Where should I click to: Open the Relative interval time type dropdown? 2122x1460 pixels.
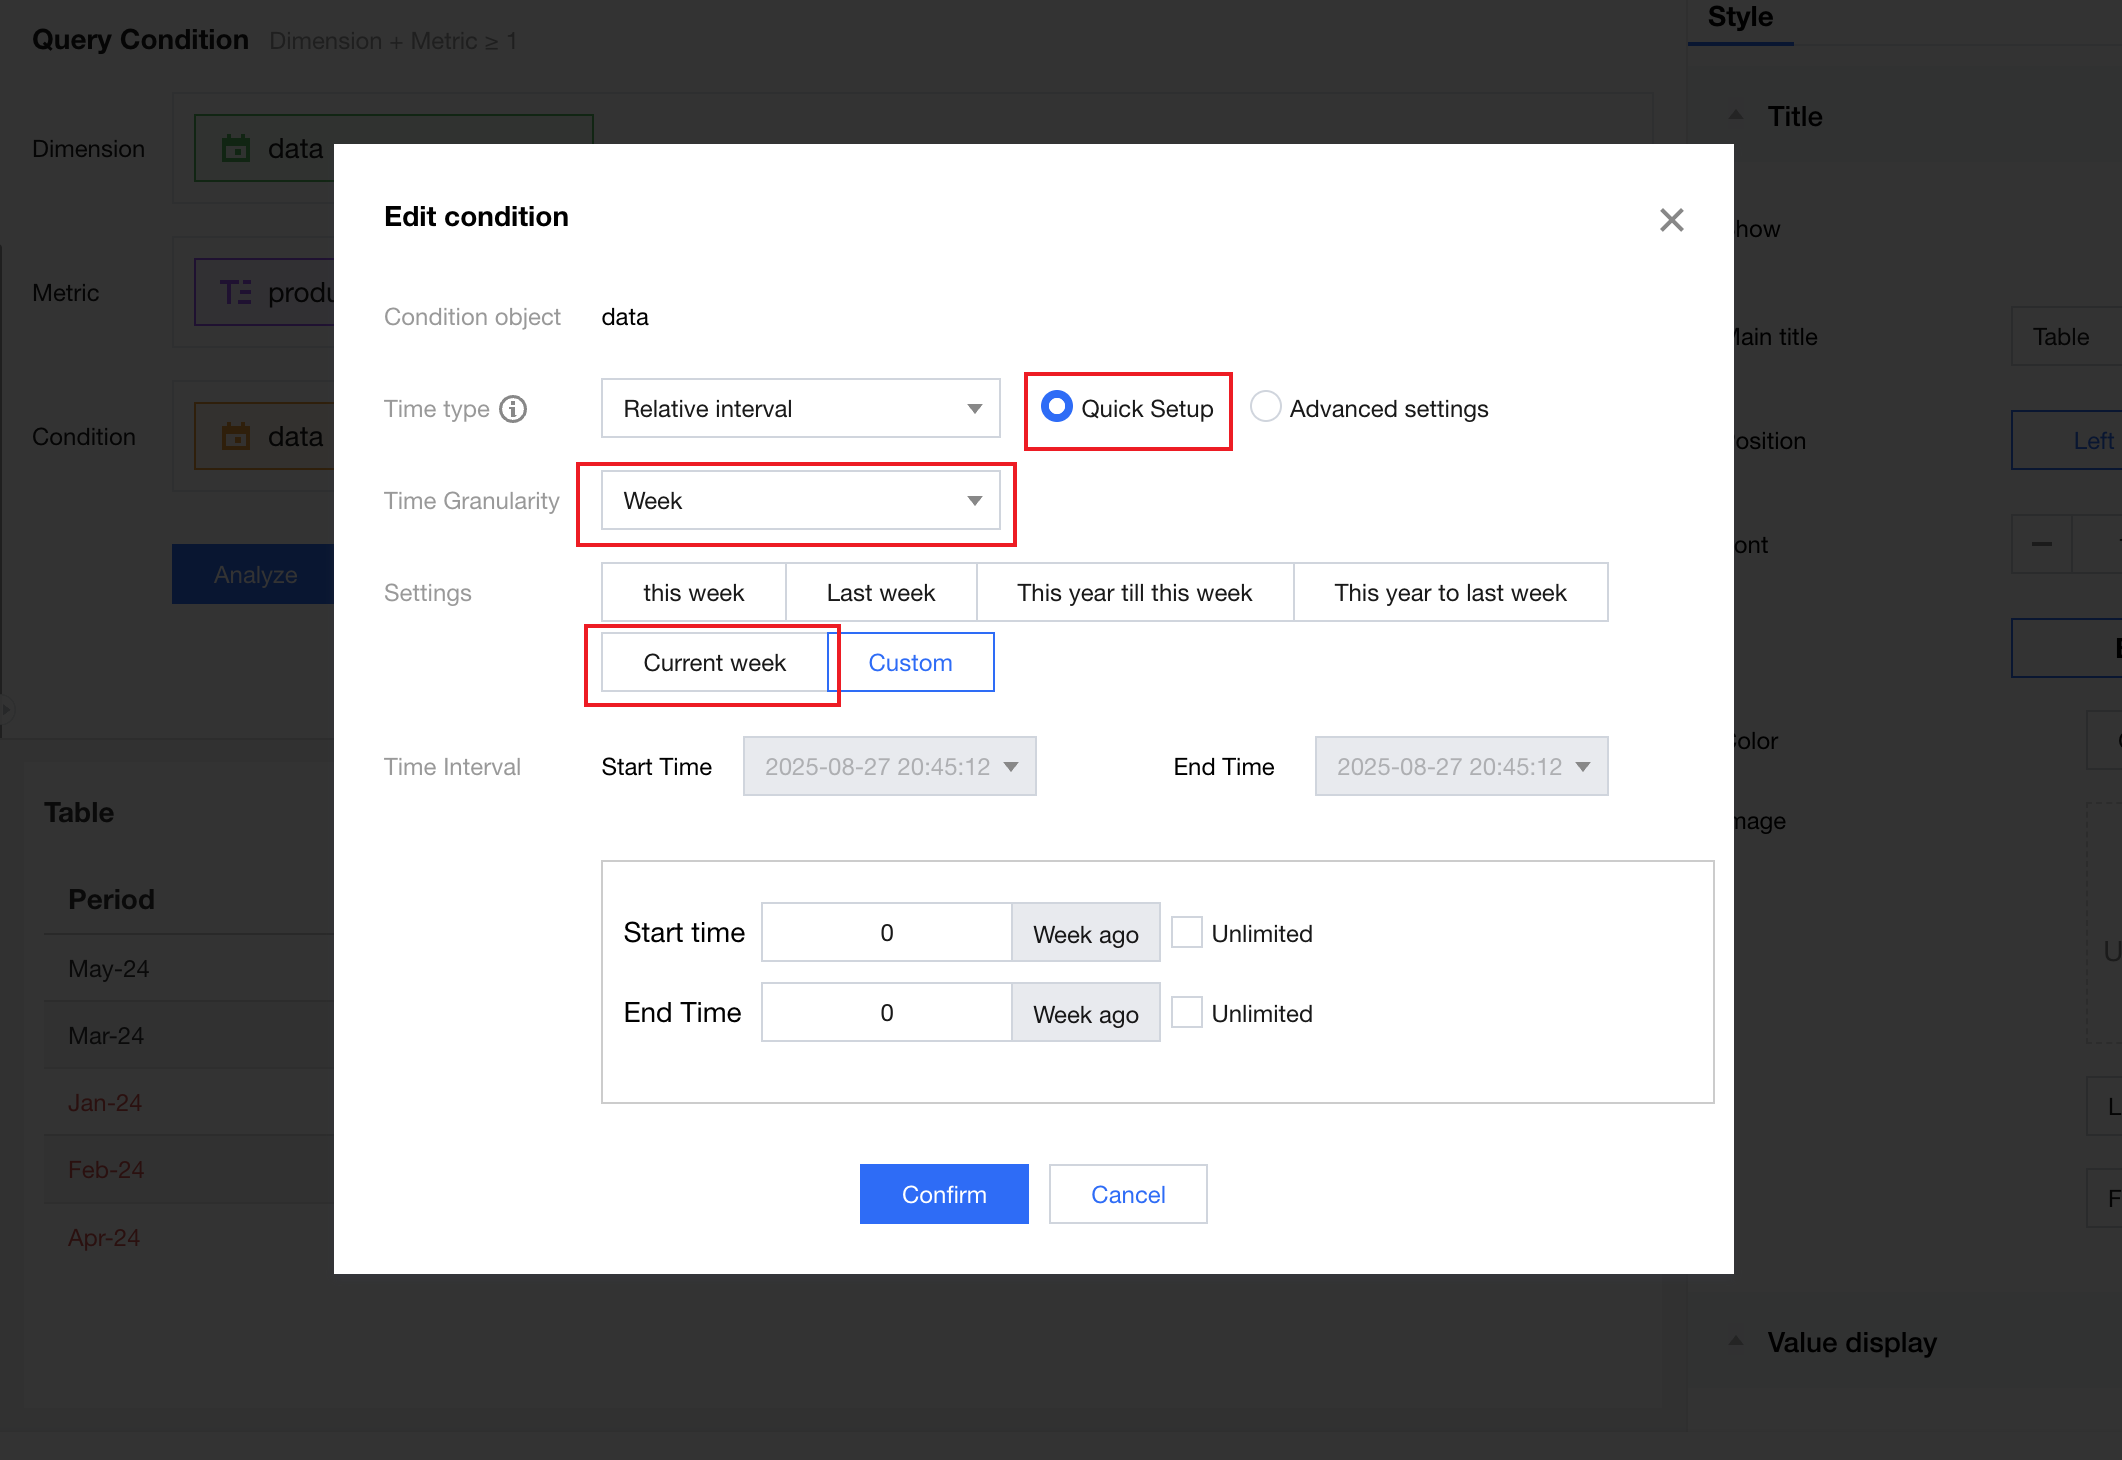(800, 408)
